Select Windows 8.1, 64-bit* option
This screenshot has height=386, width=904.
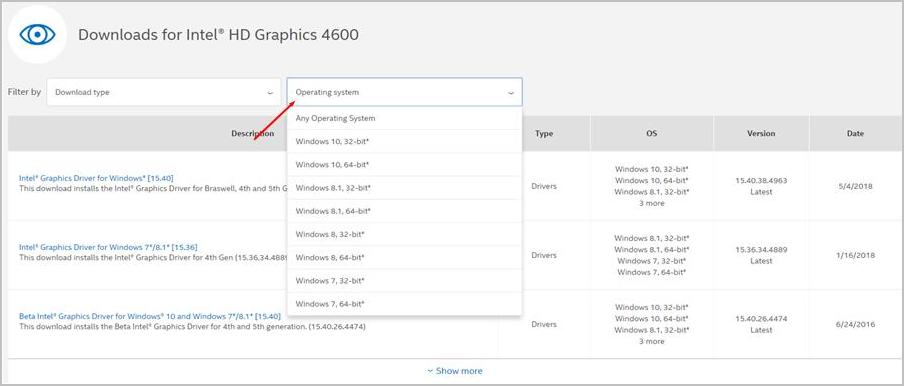(x=405, y=211)
